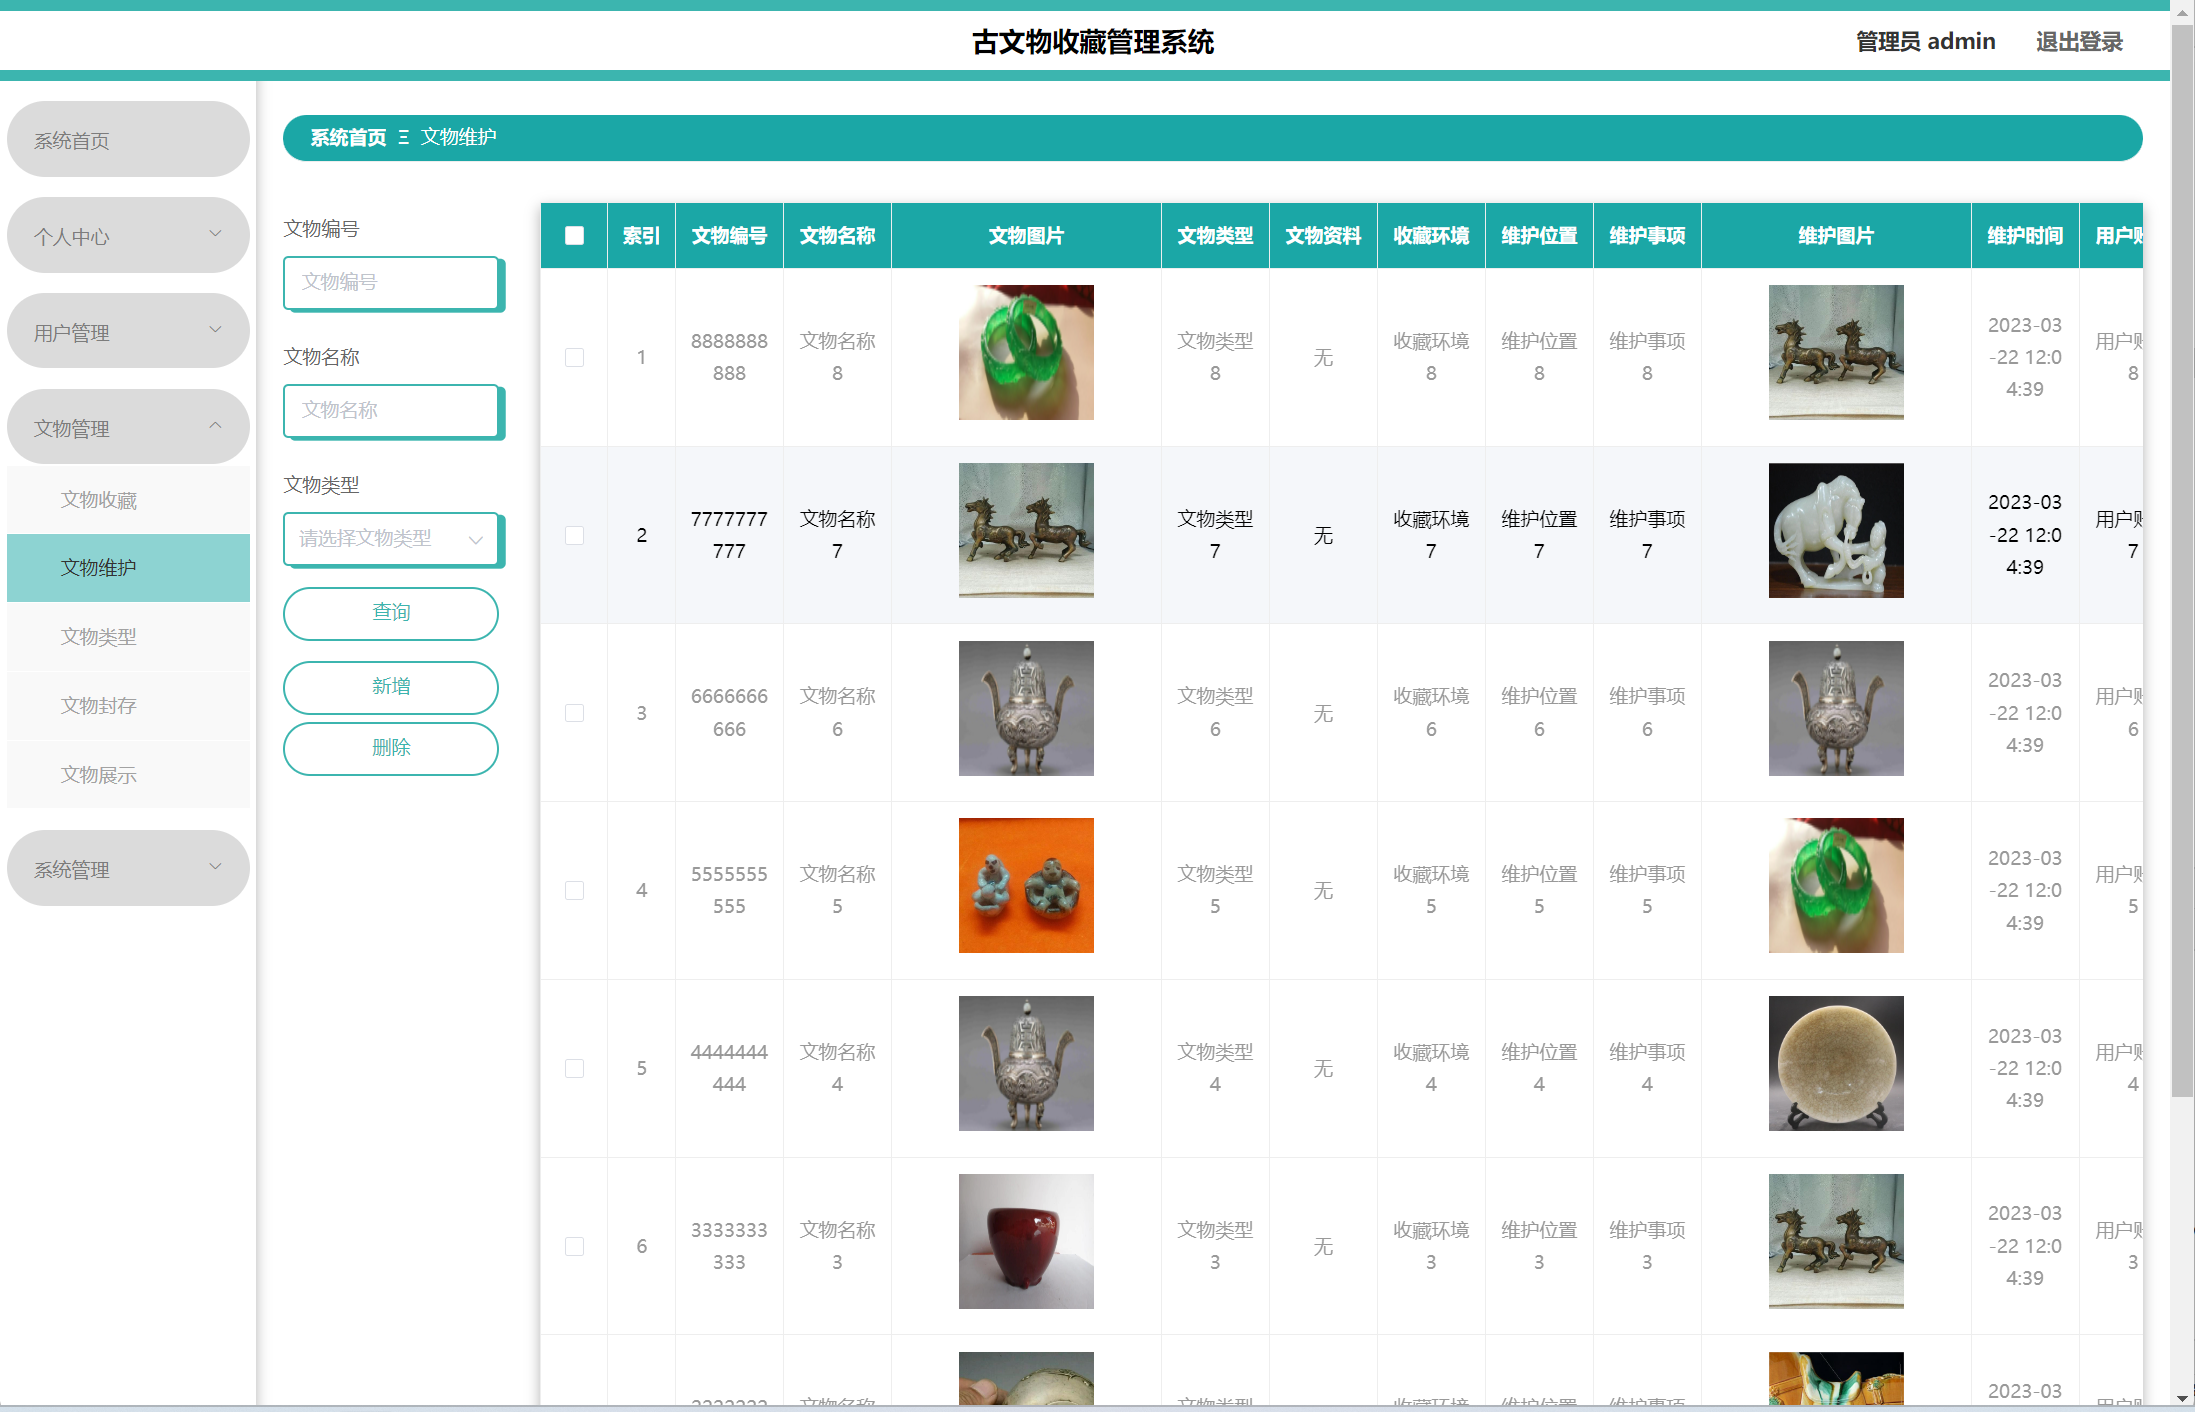This screenshot has width=2195, height=1412.
Task: Click the 退出登录 logout link
Action: (x=2078, y=42)
